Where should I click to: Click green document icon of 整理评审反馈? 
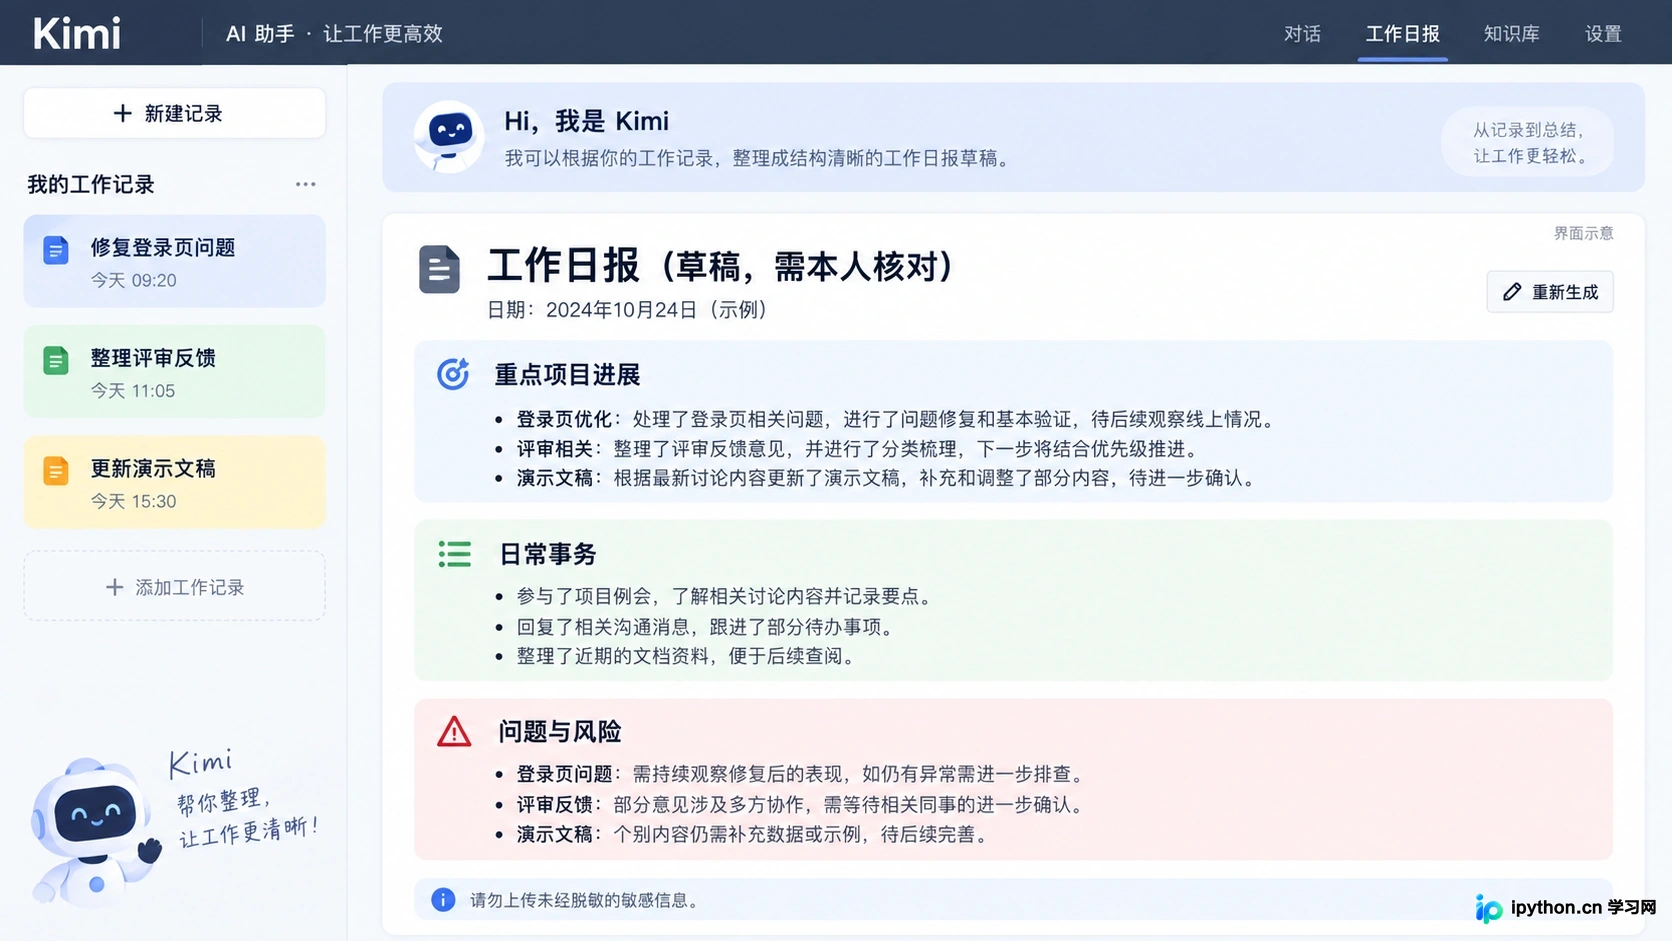[x=56, y=360]
